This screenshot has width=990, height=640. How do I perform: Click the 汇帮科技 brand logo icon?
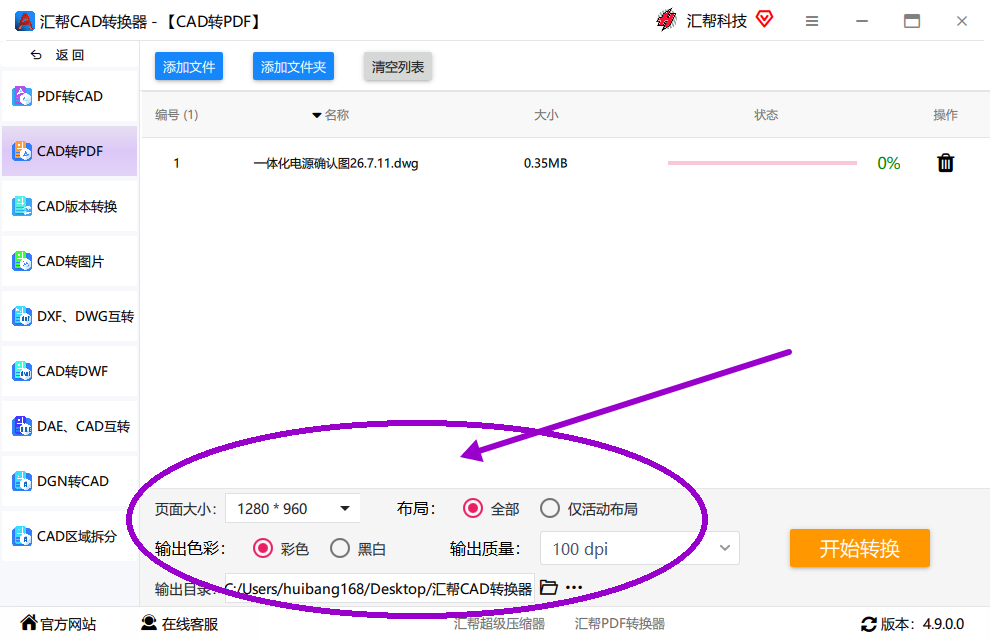tap(666, 20)
